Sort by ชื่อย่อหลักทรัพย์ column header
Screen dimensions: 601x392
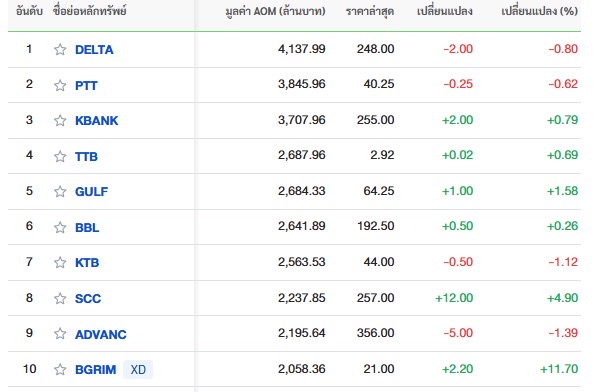click(90, 11)
